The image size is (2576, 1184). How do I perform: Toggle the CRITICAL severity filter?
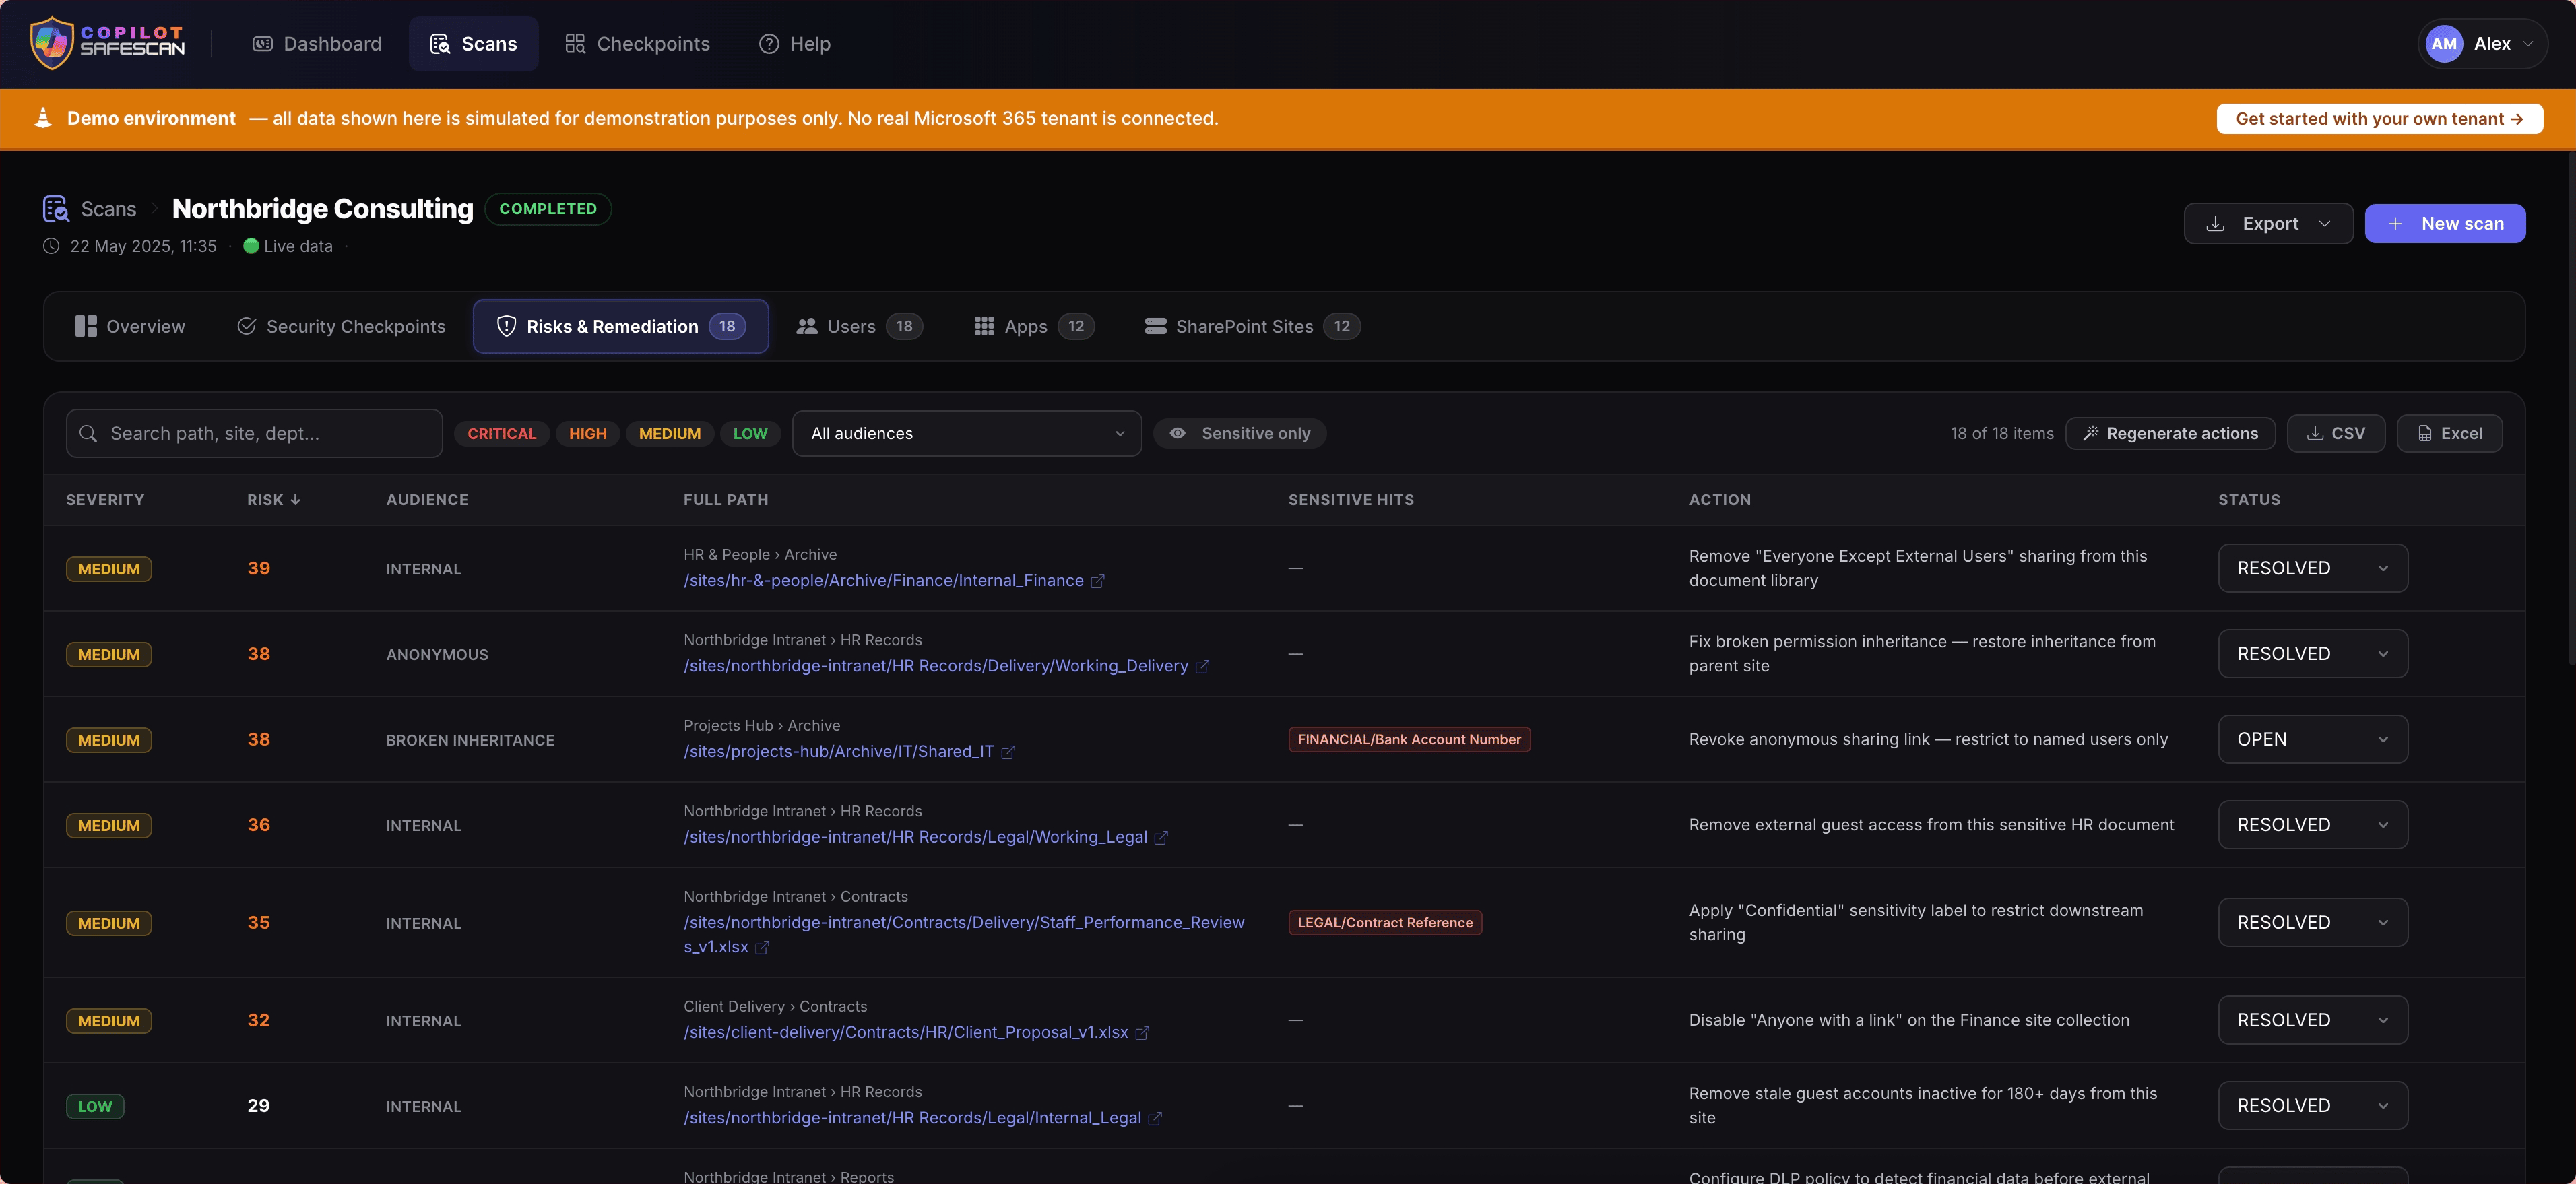point(502,434)
